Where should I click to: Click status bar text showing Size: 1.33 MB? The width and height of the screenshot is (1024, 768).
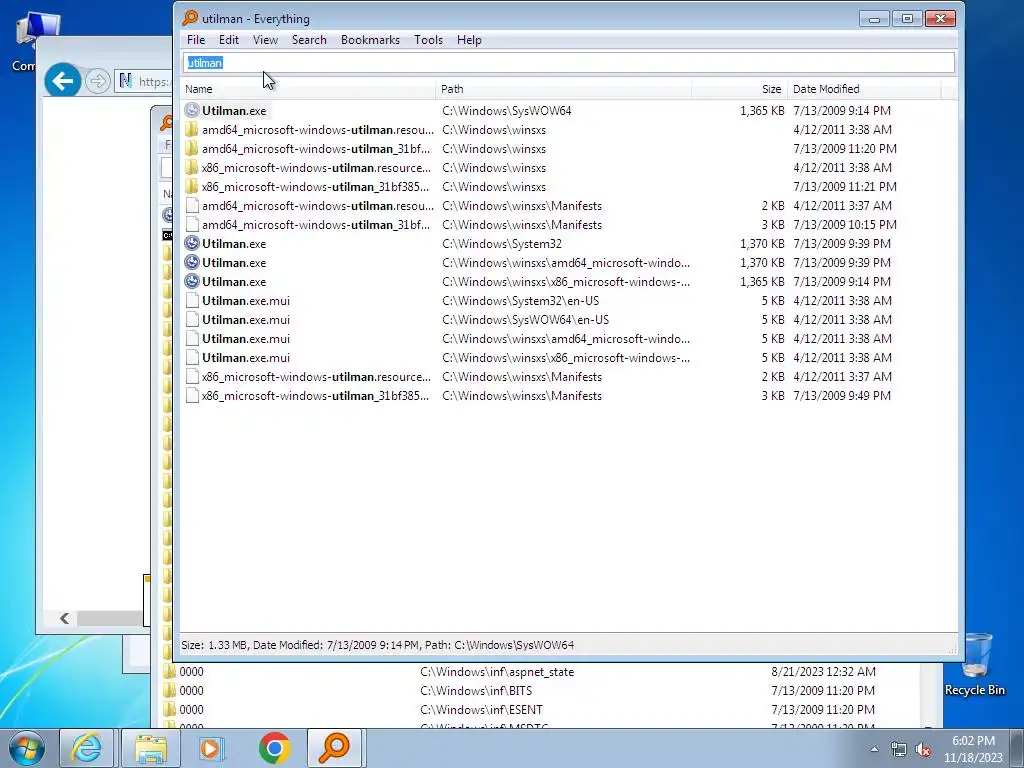pyautogui.click(x=377, y=645)
